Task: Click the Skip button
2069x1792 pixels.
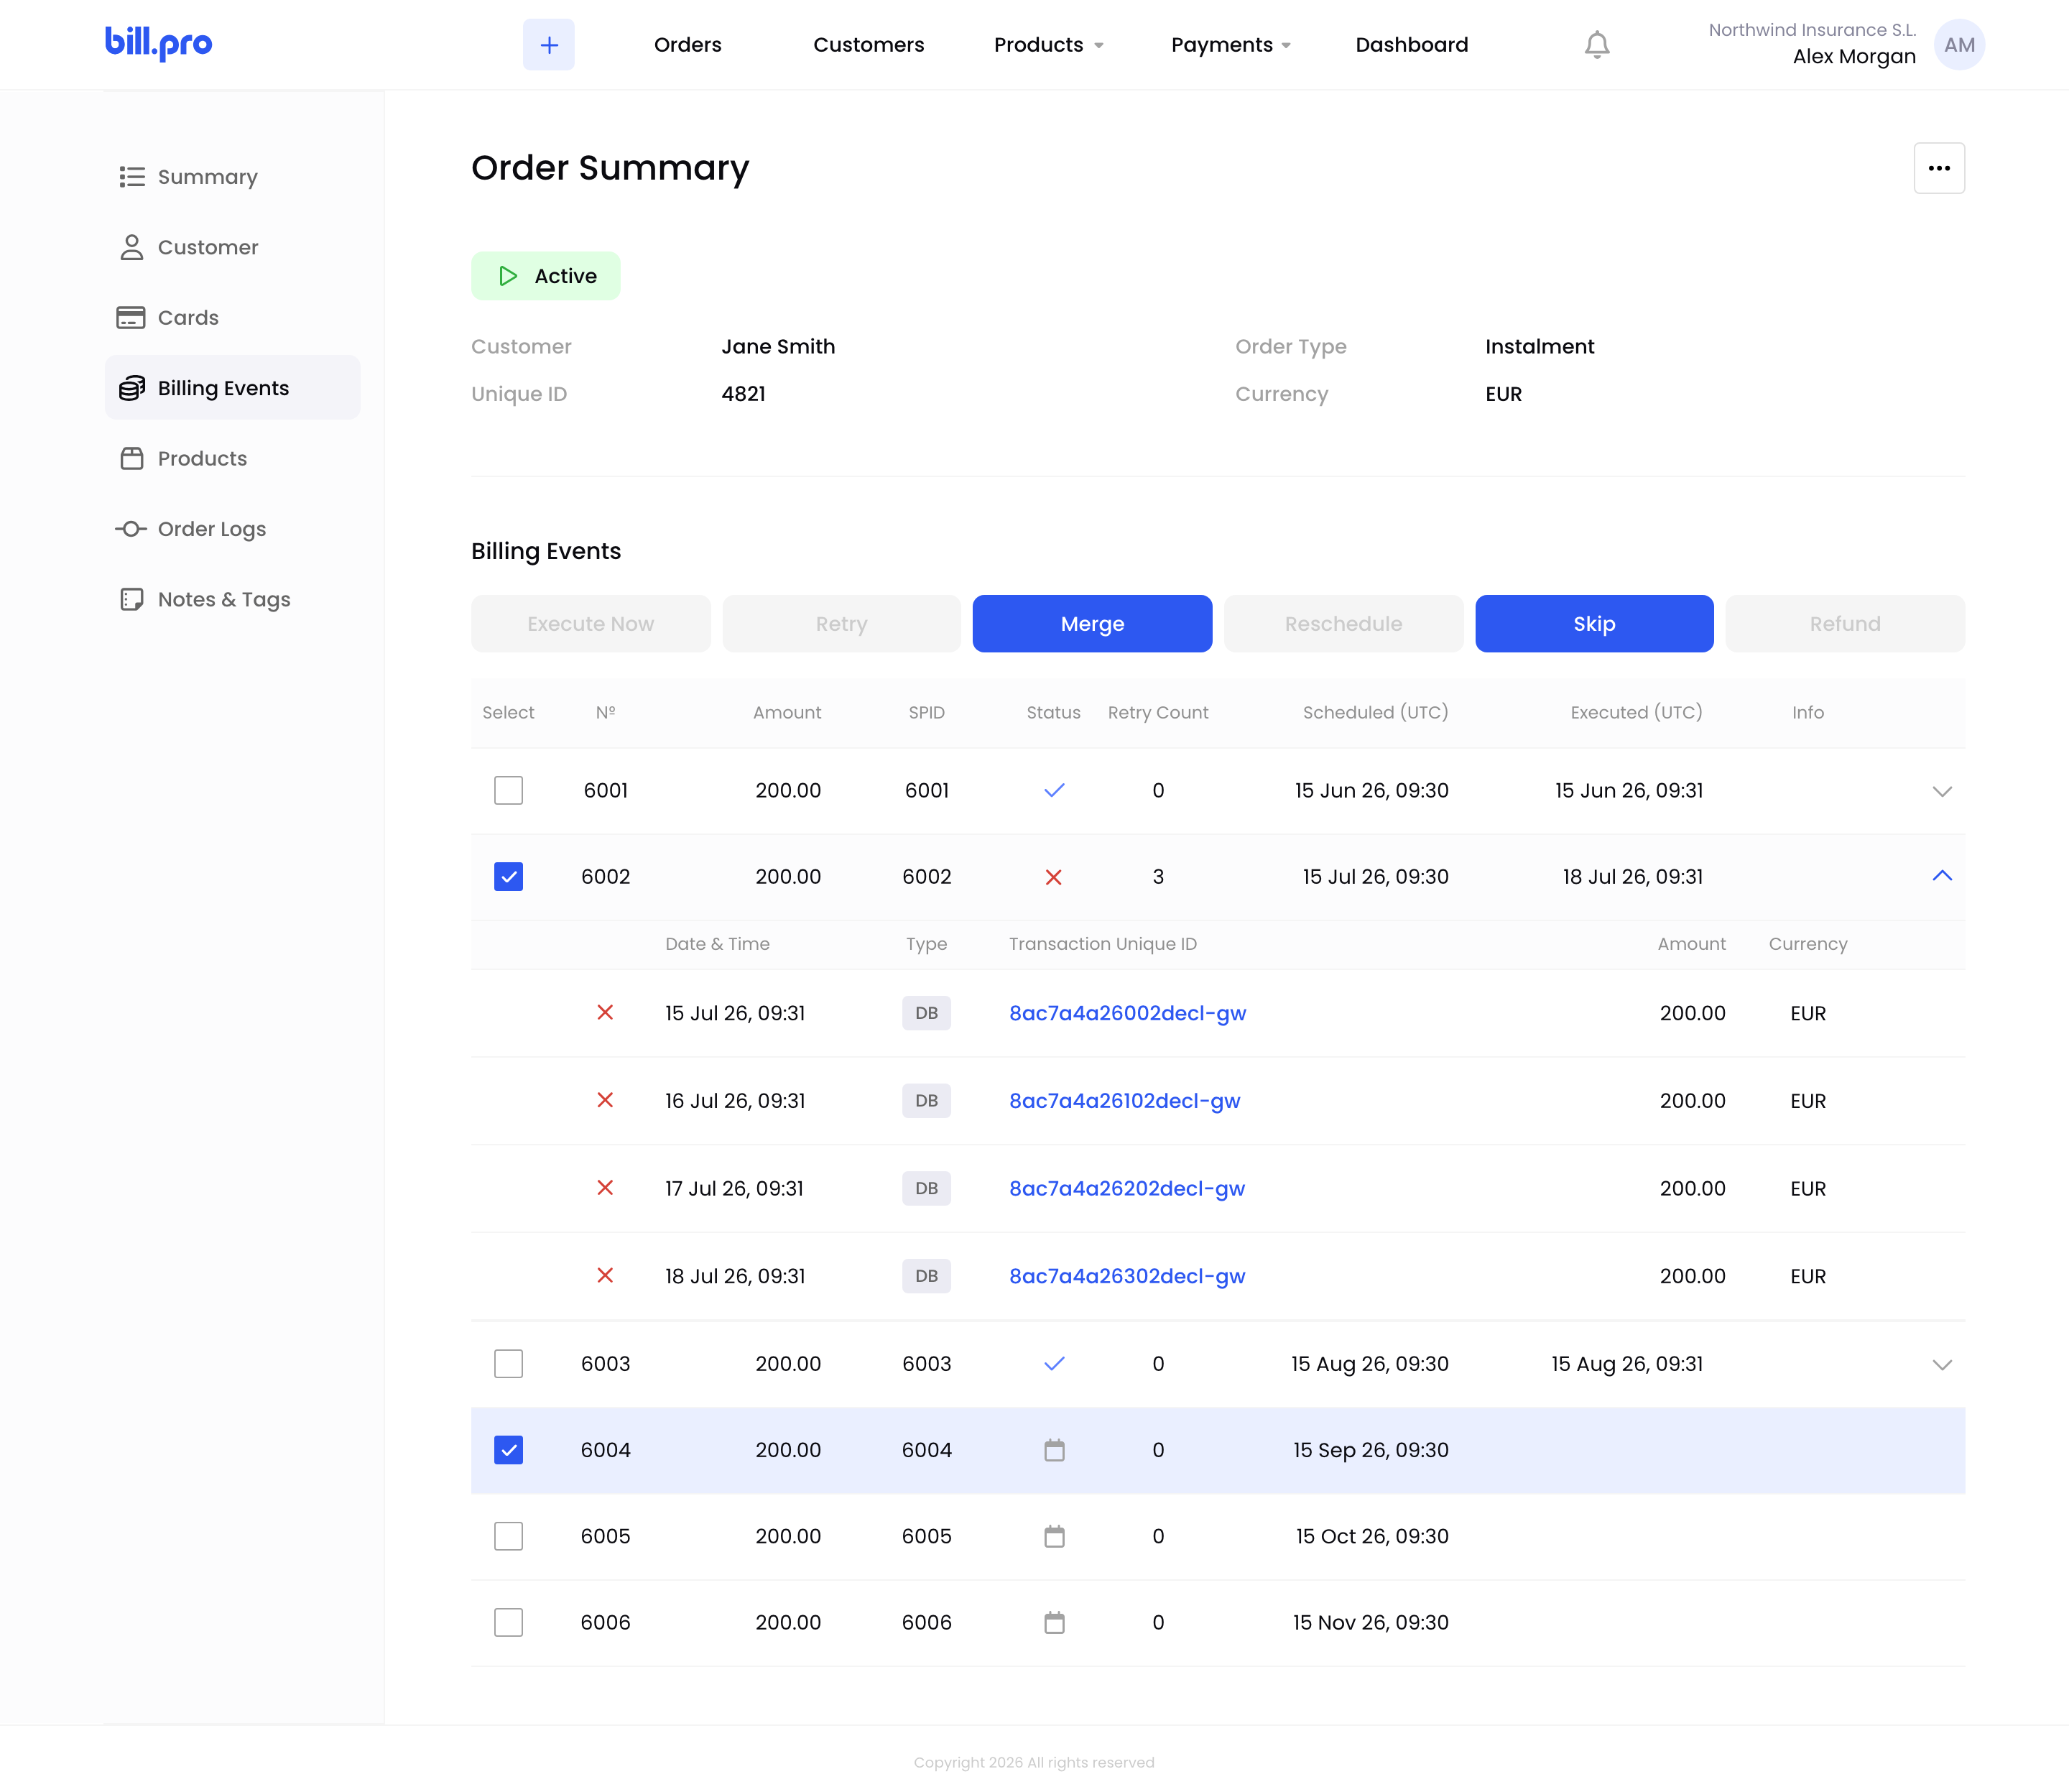Action: point(1594,624)
